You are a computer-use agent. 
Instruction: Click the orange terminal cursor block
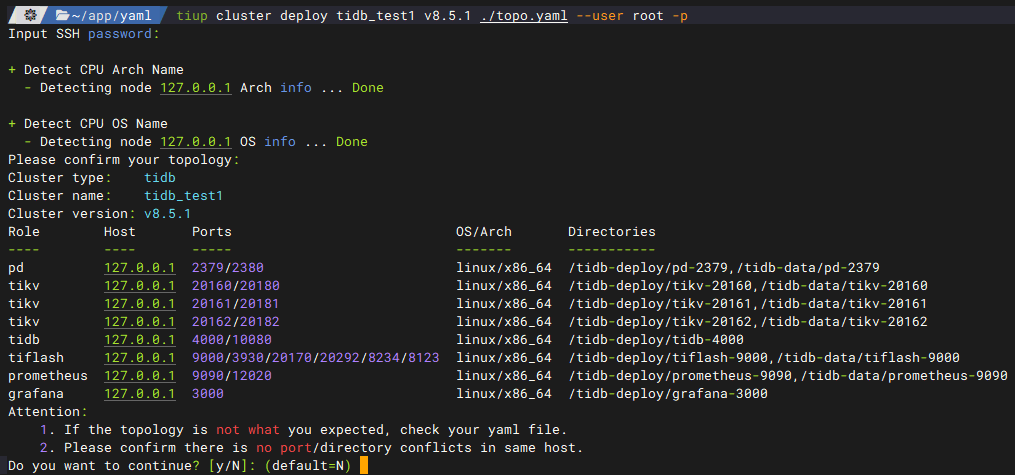(364, 466)
